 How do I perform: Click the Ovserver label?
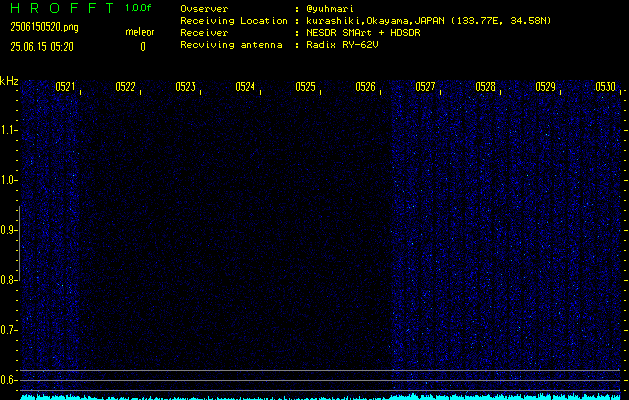[x=204, y=9]
